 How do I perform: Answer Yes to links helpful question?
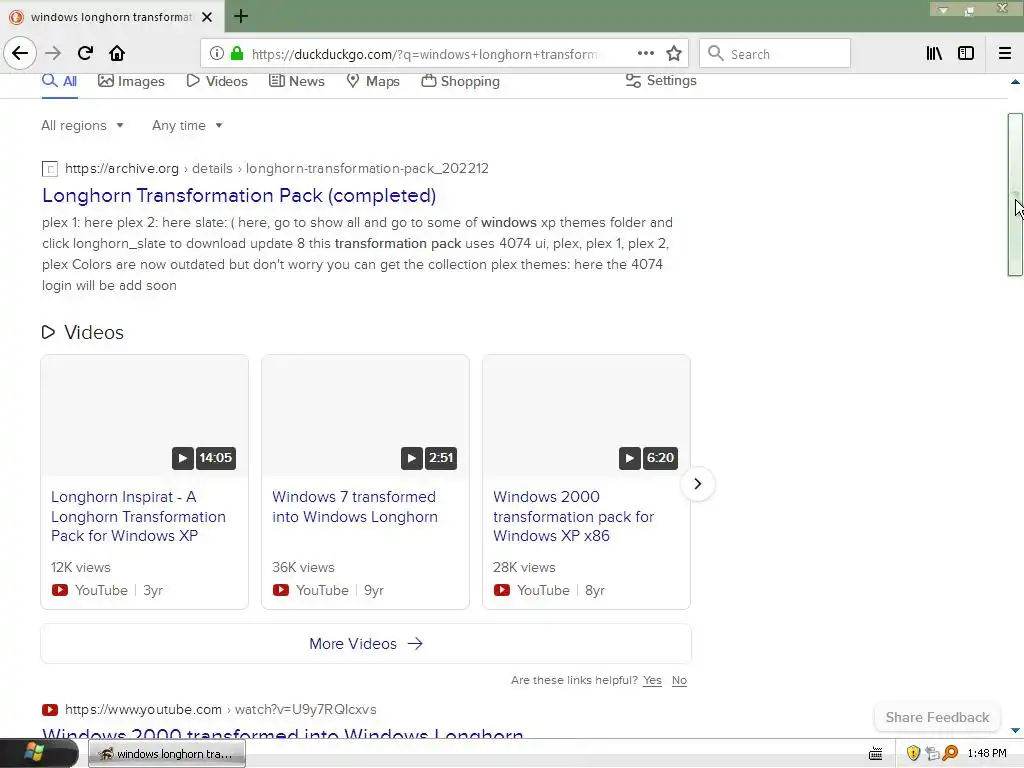click(652, 680)
